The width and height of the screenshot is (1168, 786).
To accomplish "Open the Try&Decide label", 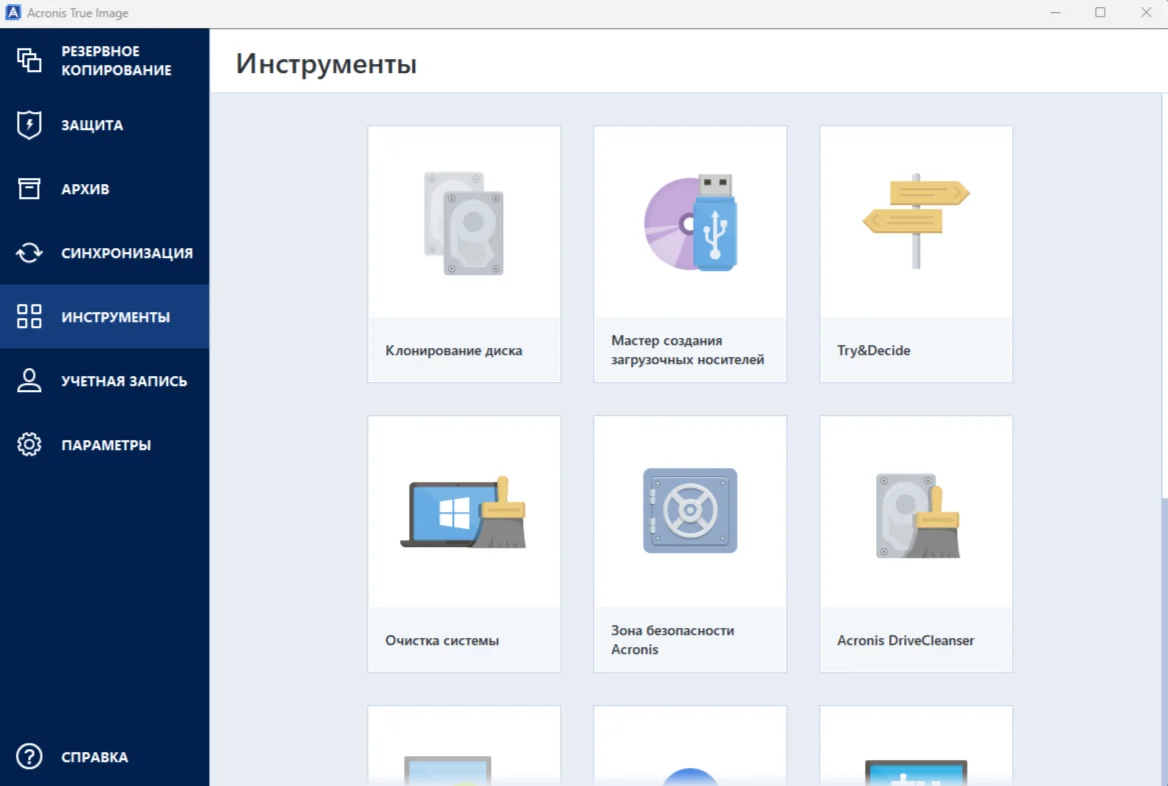I will (874, 350).
